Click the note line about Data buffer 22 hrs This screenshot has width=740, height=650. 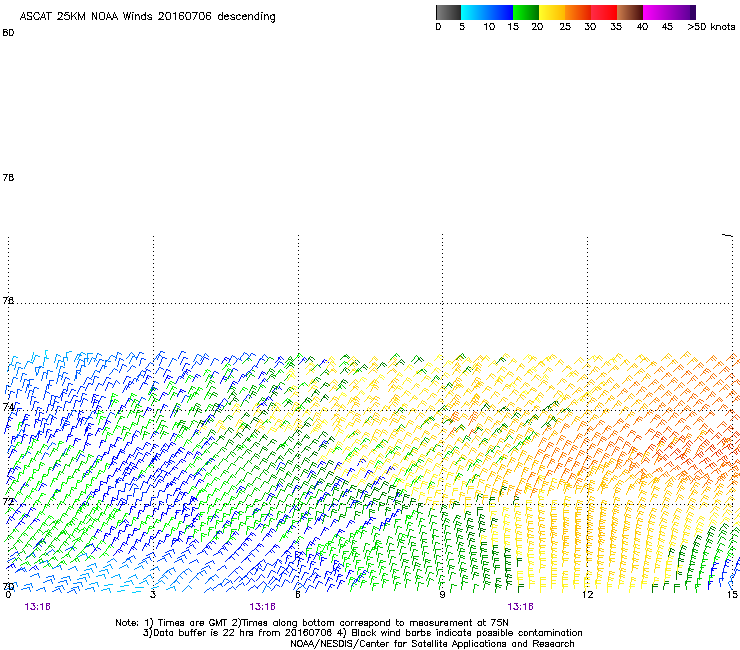(x=363, y=633)
